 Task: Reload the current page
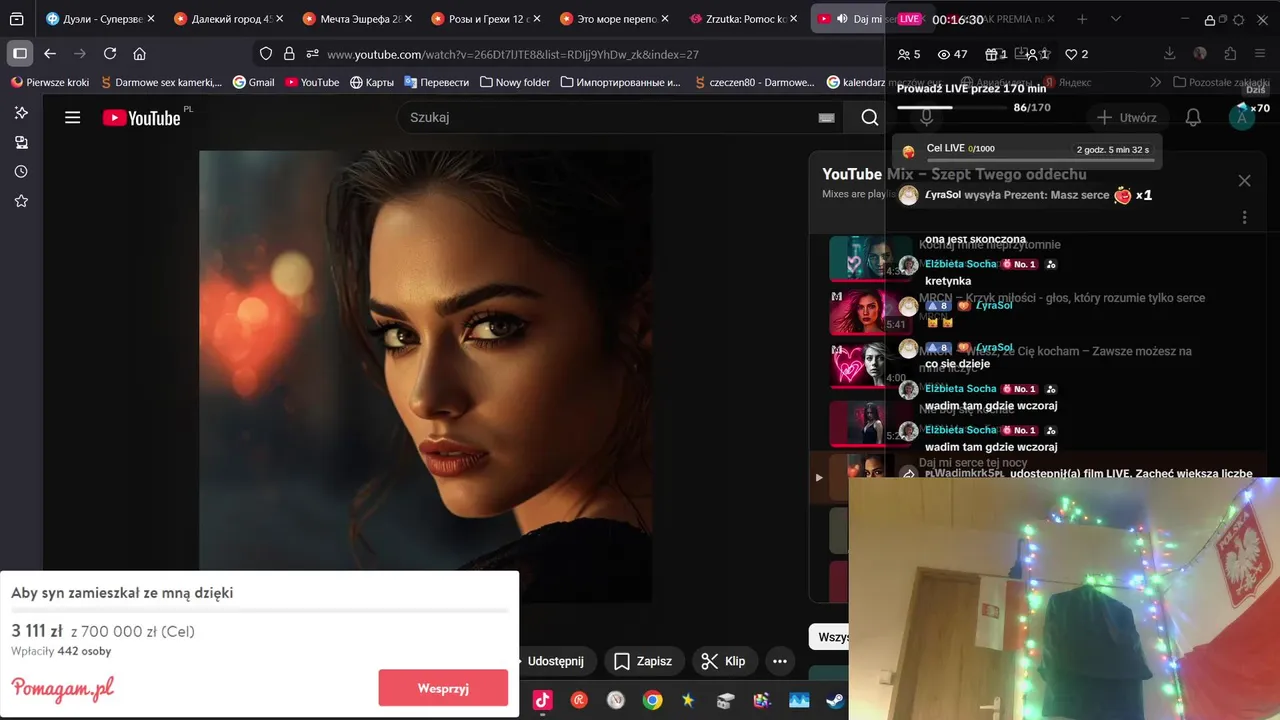tap(110, 54)
